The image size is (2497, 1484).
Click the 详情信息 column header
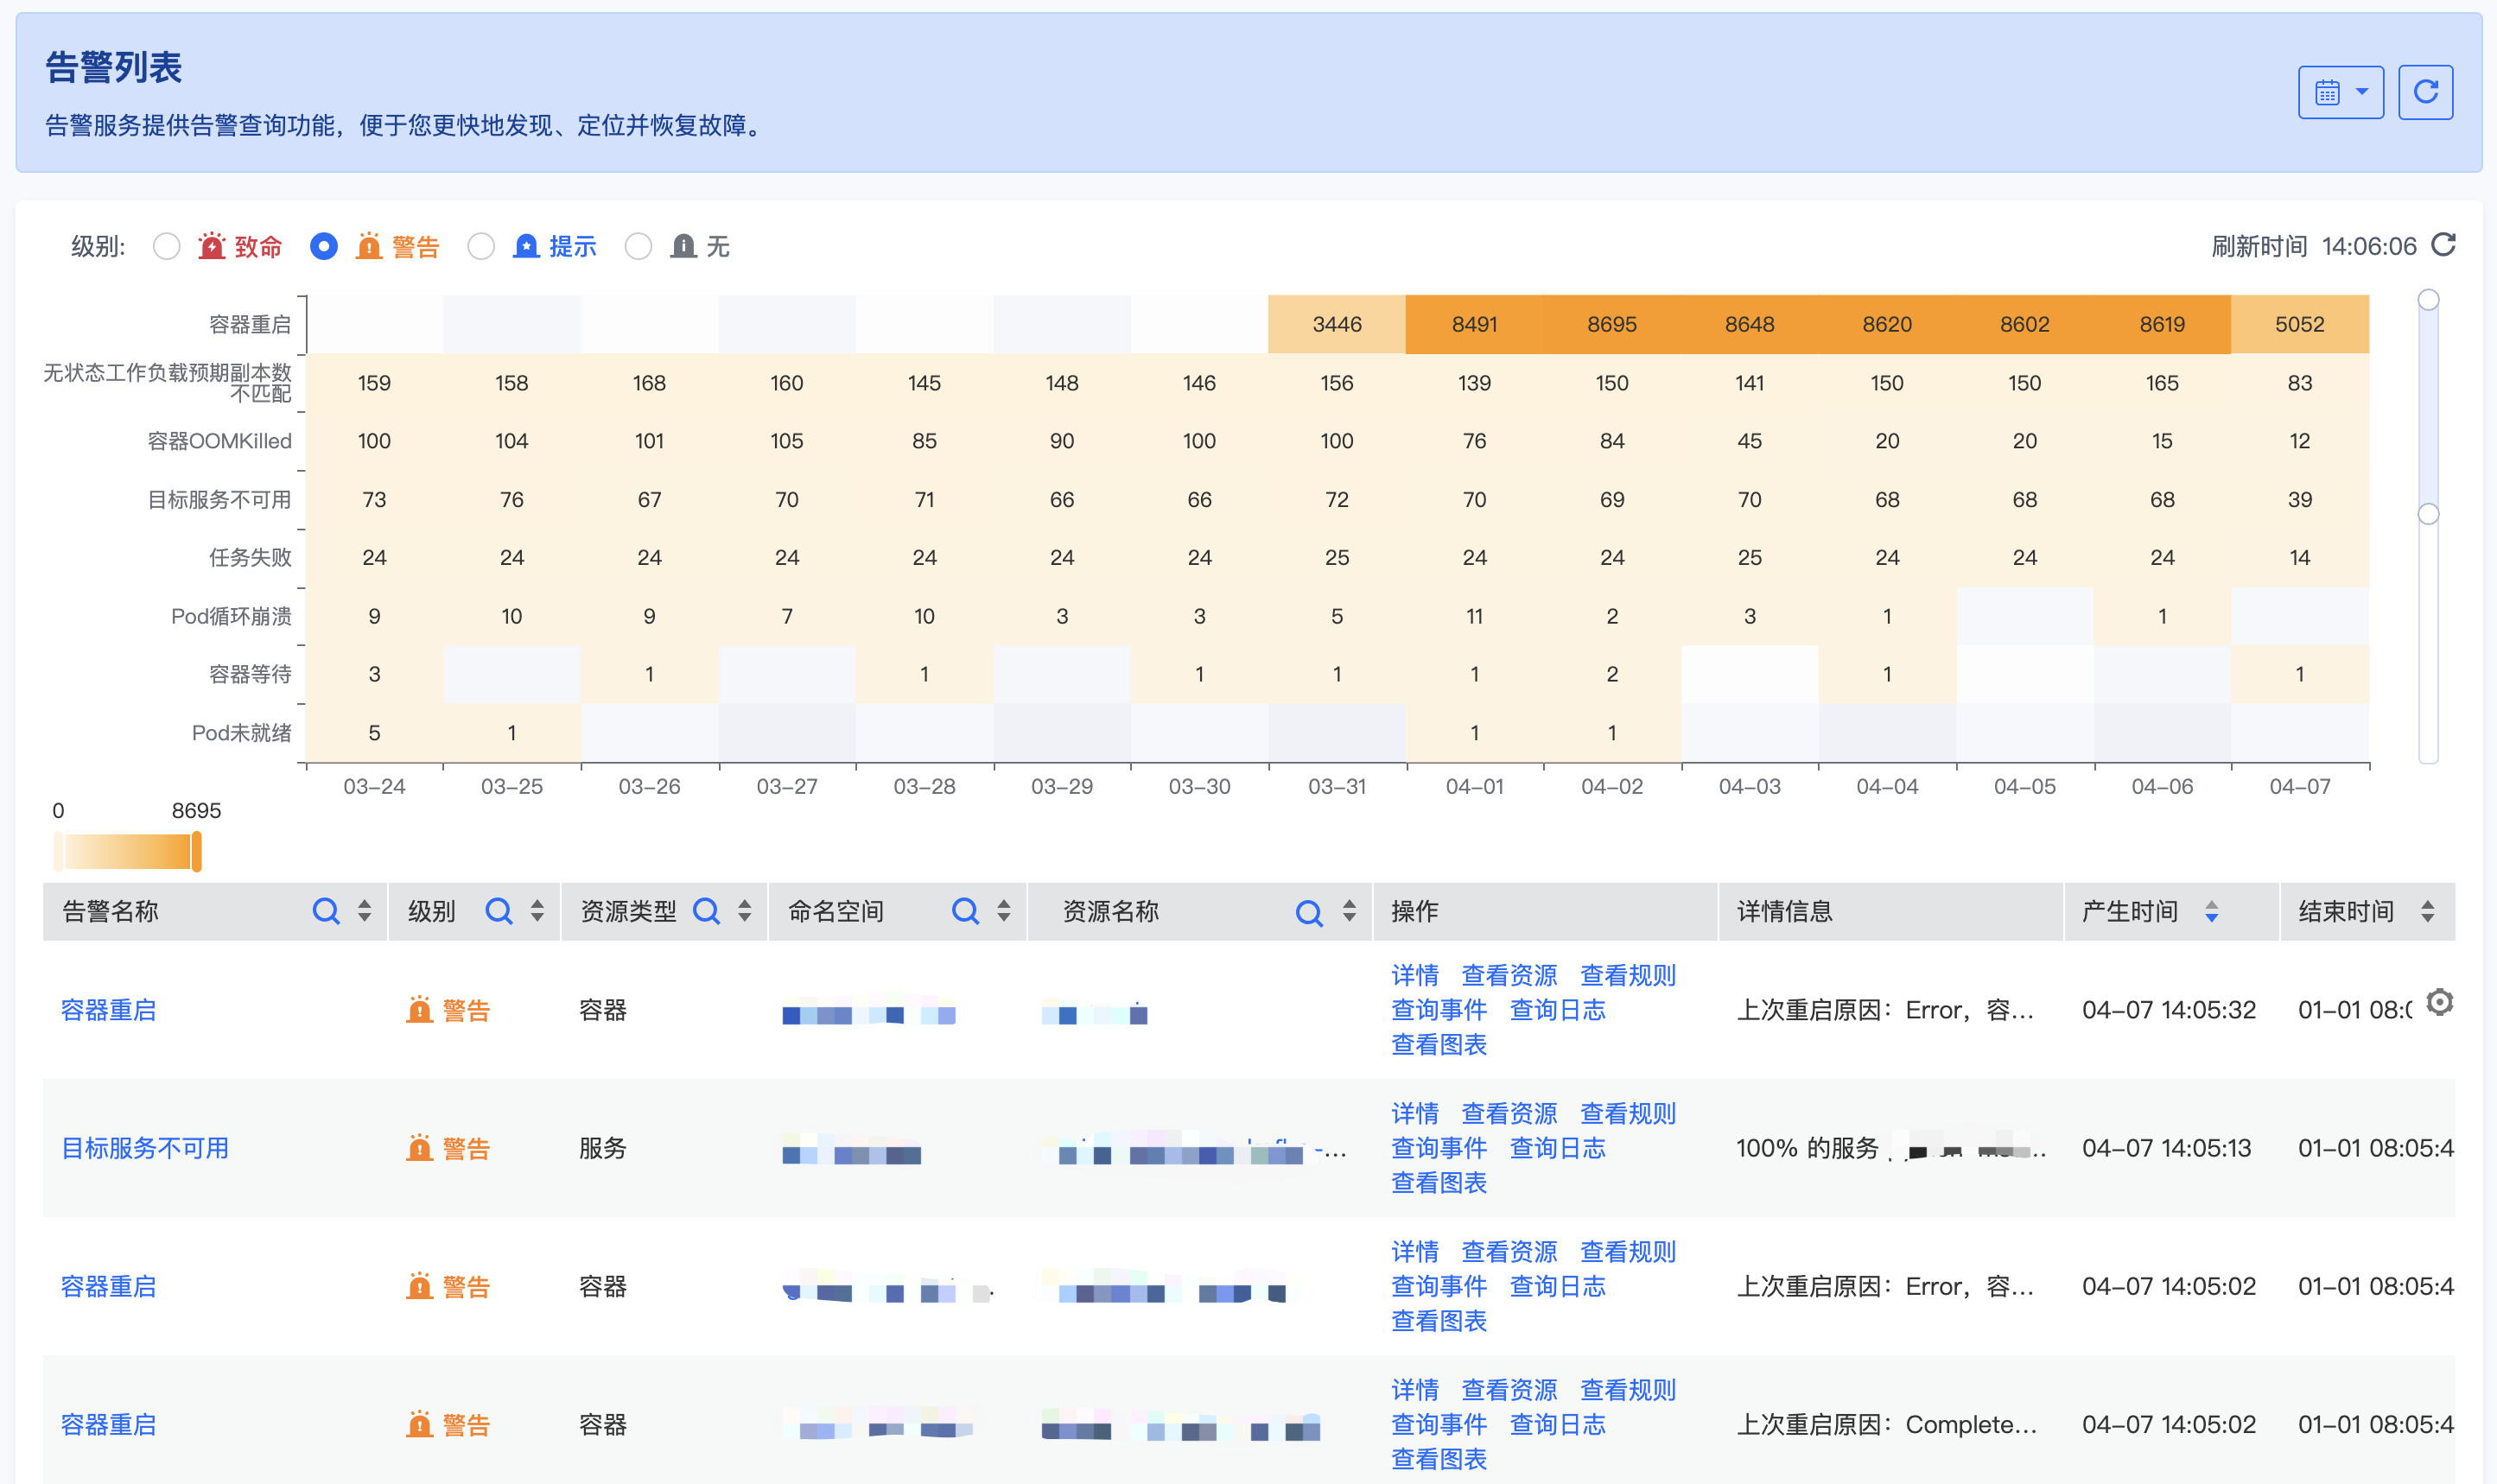[x=1785, y=911]
